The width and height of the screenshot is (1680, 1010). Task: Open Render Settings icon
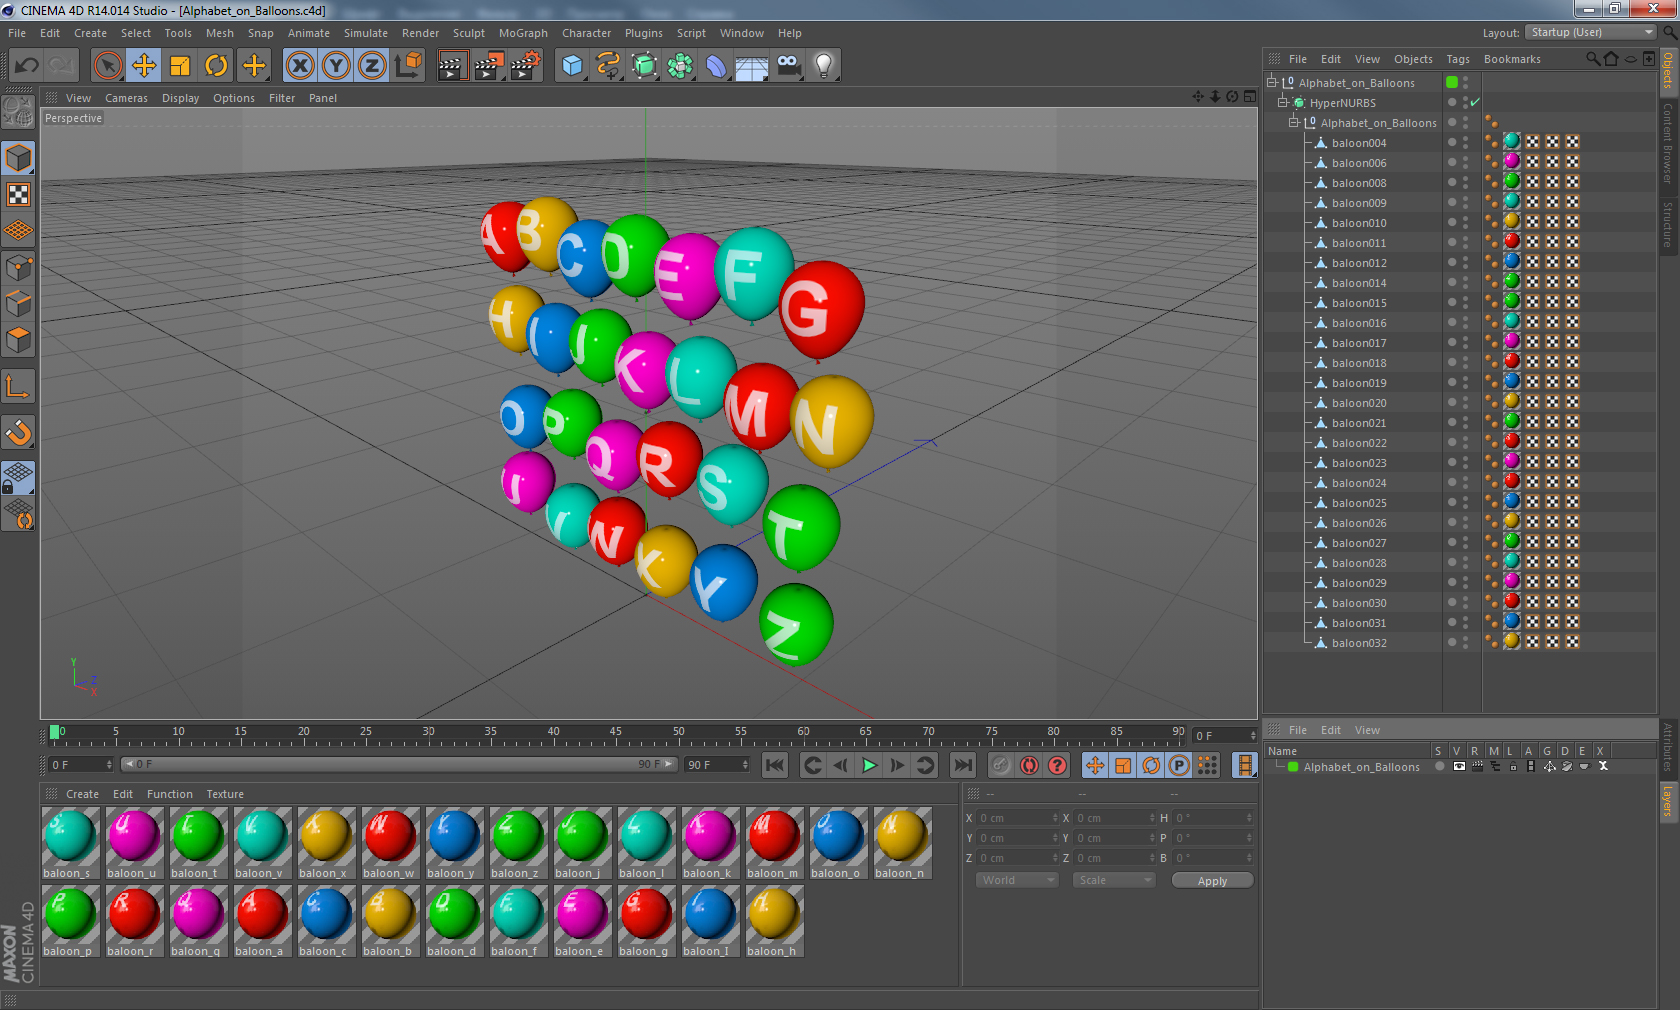point(526,66)
